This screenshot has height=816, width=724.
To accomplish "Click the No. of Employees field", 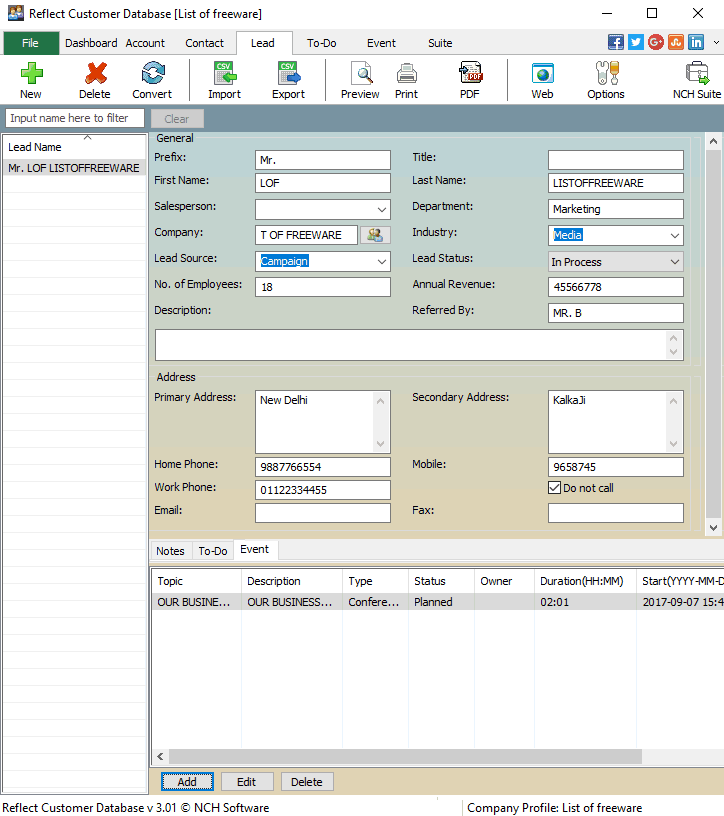I will 323,287.
